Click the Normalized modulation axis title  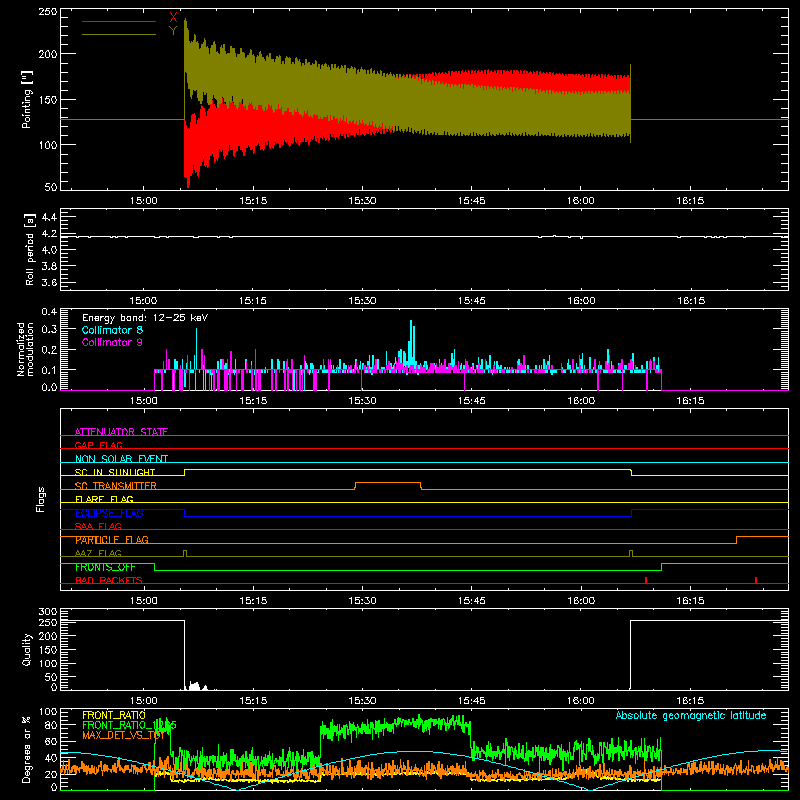click(x=25, y=349)
